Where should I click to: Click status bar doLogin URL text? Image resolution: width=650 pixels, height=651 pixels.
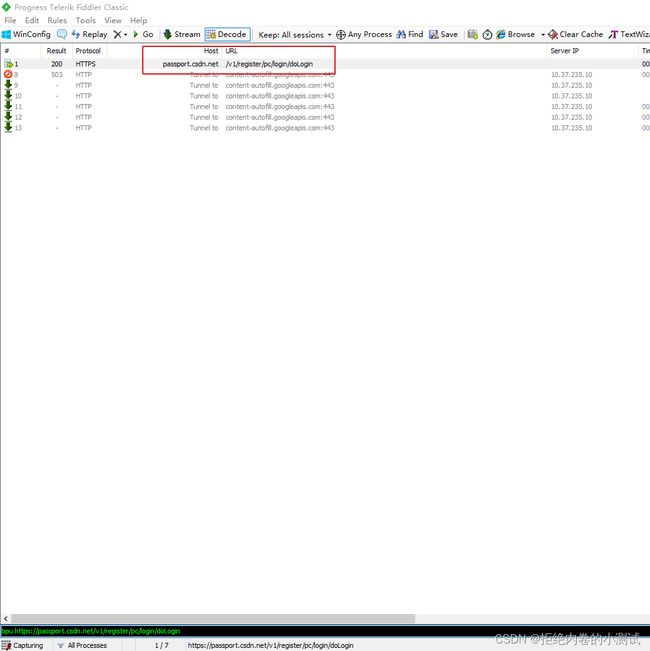coord(270,646)
